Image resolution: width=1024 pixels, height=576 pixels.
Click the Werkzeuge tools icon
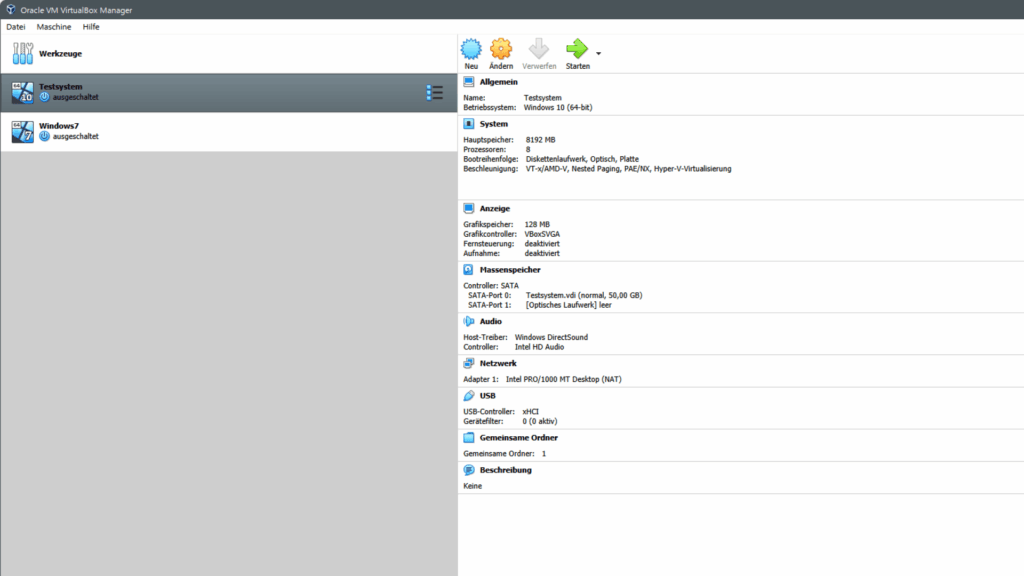tap(23, 54)
